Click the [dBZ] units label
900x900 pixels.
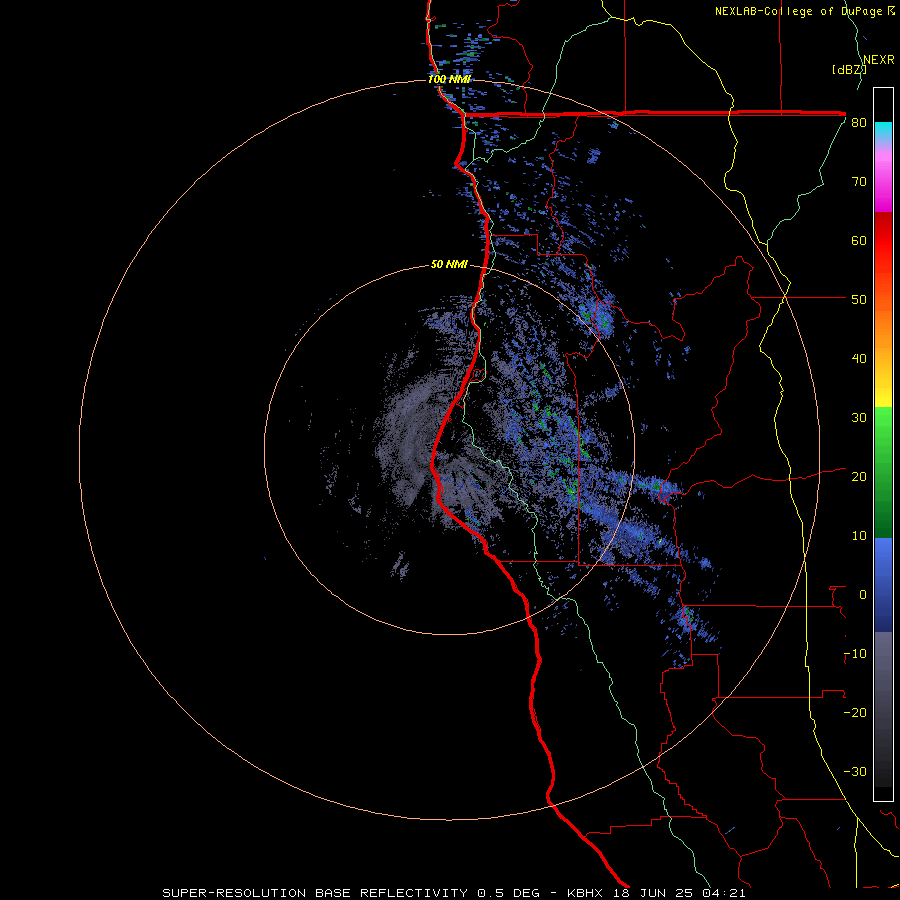click(x=849, y=70)
